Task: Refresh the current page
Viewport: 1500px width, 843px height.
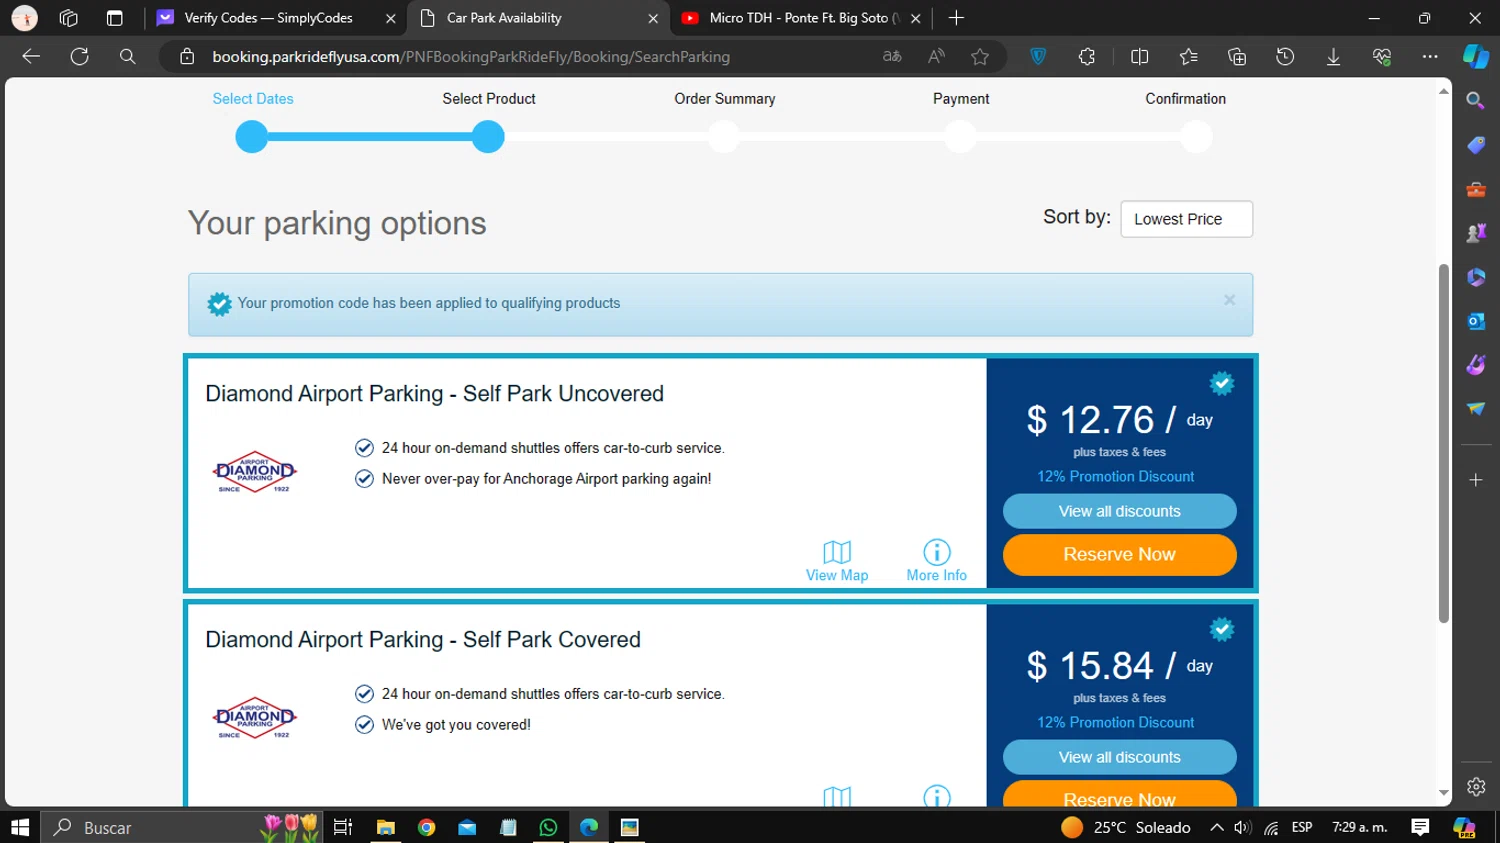Action: pyautogui.click(x=79, y=57)
